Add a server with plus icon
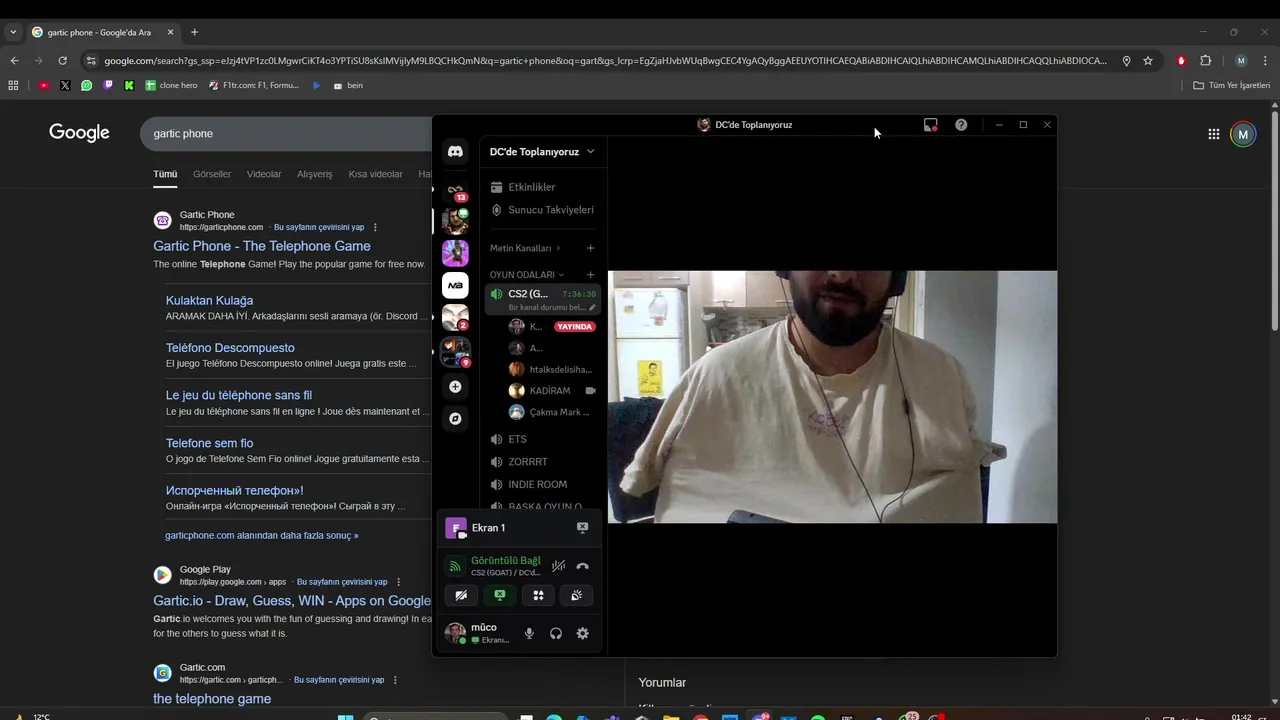 pos(455,387)
